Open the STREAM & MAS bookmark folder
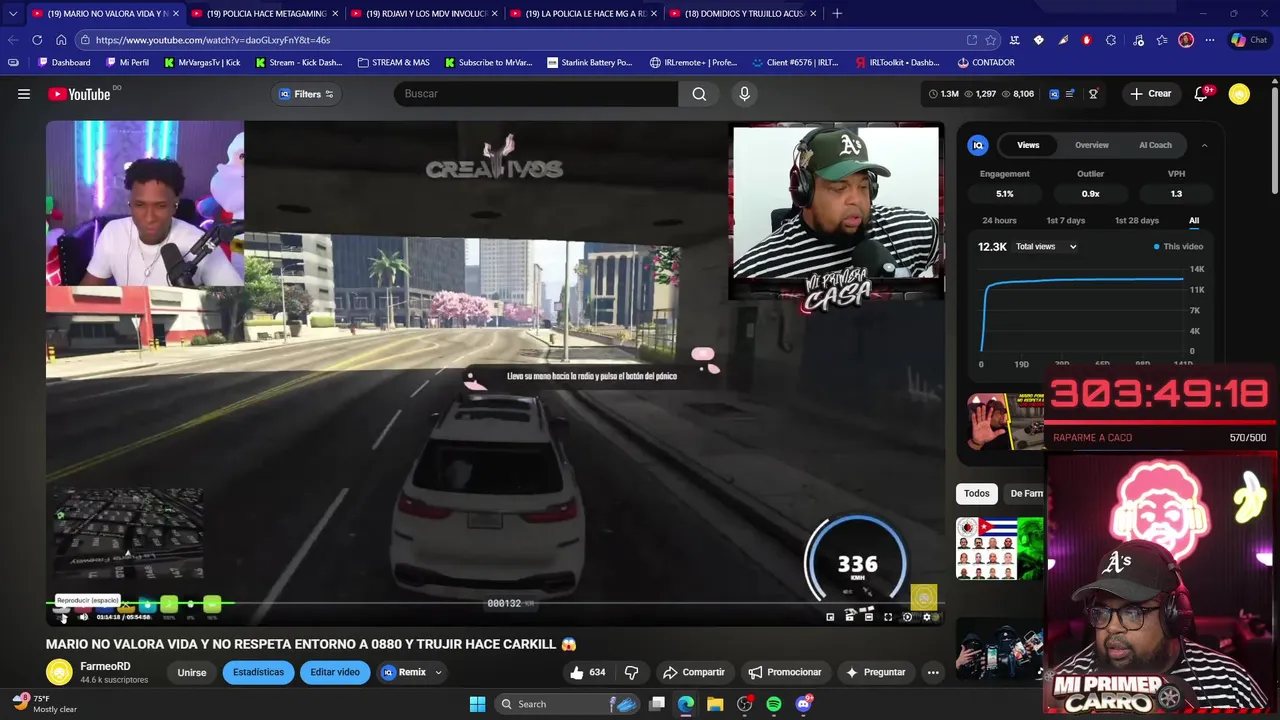The image size is (1280, 720). pyautogui.click(x=393, y=62)
